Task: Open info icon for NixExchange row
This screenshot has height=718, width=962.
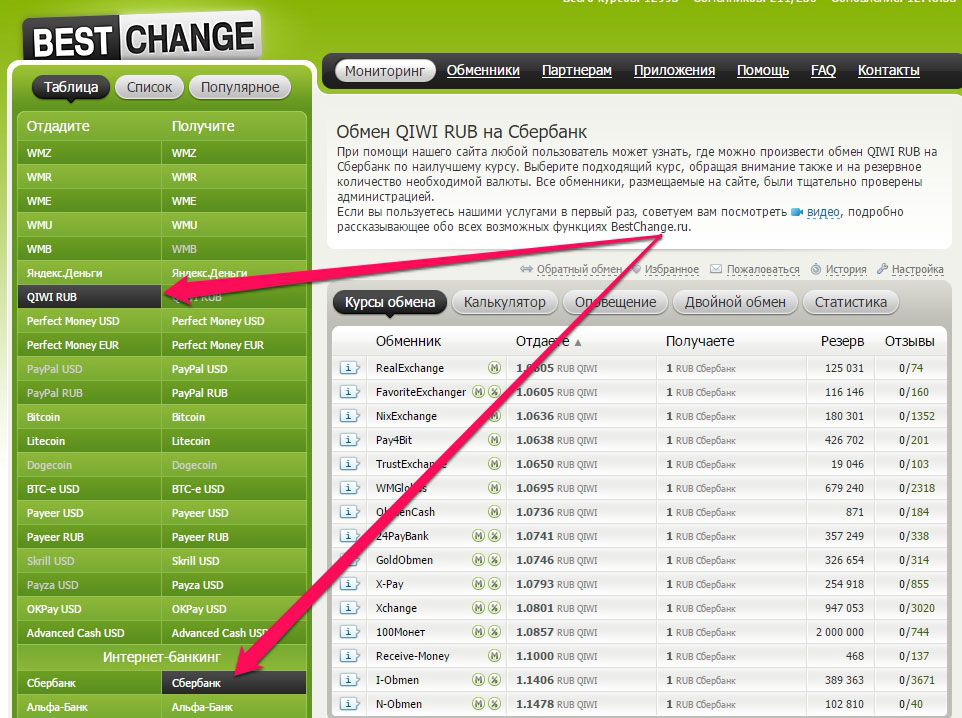Action: 349,416
